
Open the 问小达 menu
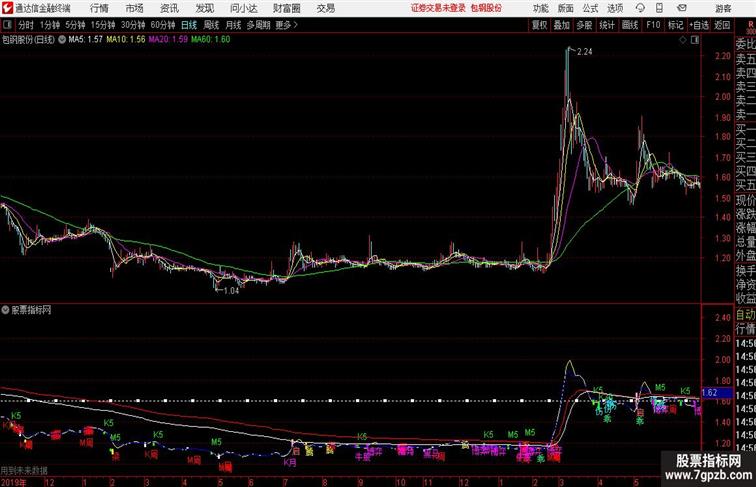click(243, 8)
